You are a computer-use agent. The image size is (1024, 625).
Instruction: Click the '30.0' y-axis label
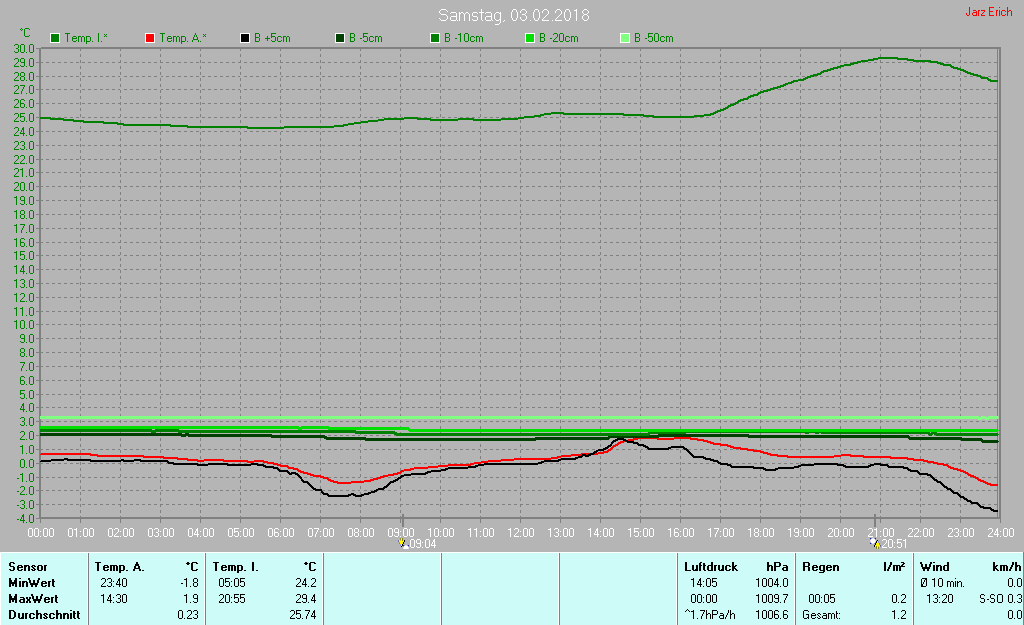[24, 49]
